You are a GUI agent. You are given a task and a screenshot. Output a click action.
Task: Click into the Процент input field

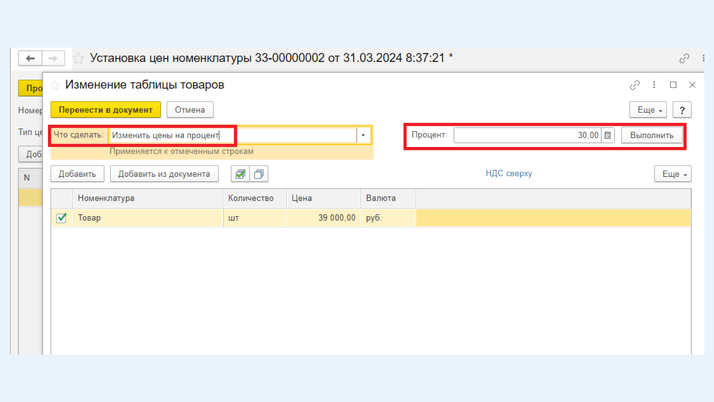pyautogui.click(x=528, y=135)
